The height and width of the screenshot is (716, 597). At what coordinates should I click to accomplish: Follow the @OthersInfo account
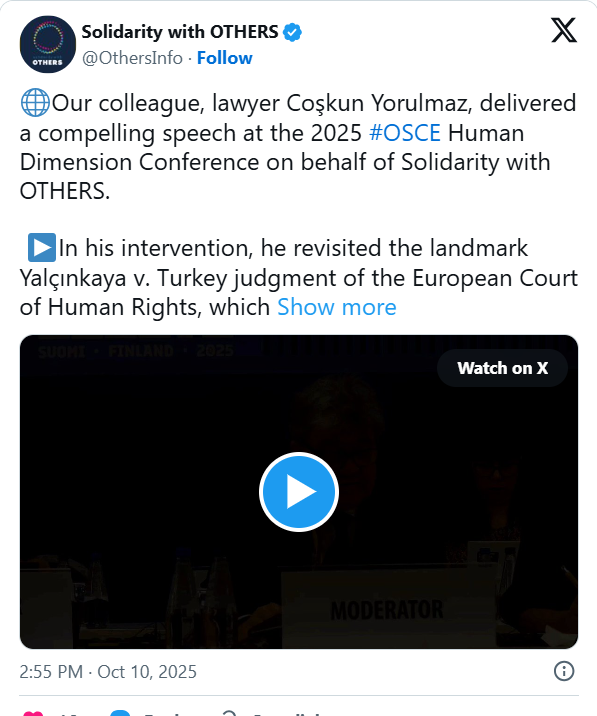224,58
